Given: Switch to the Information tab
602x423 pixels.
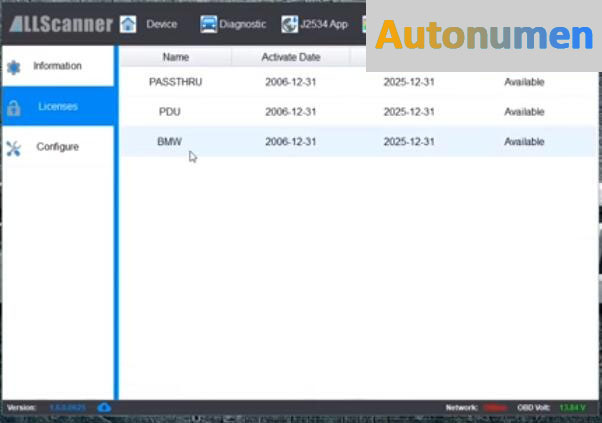Looking at the screenshot, I should click(58, 66).
